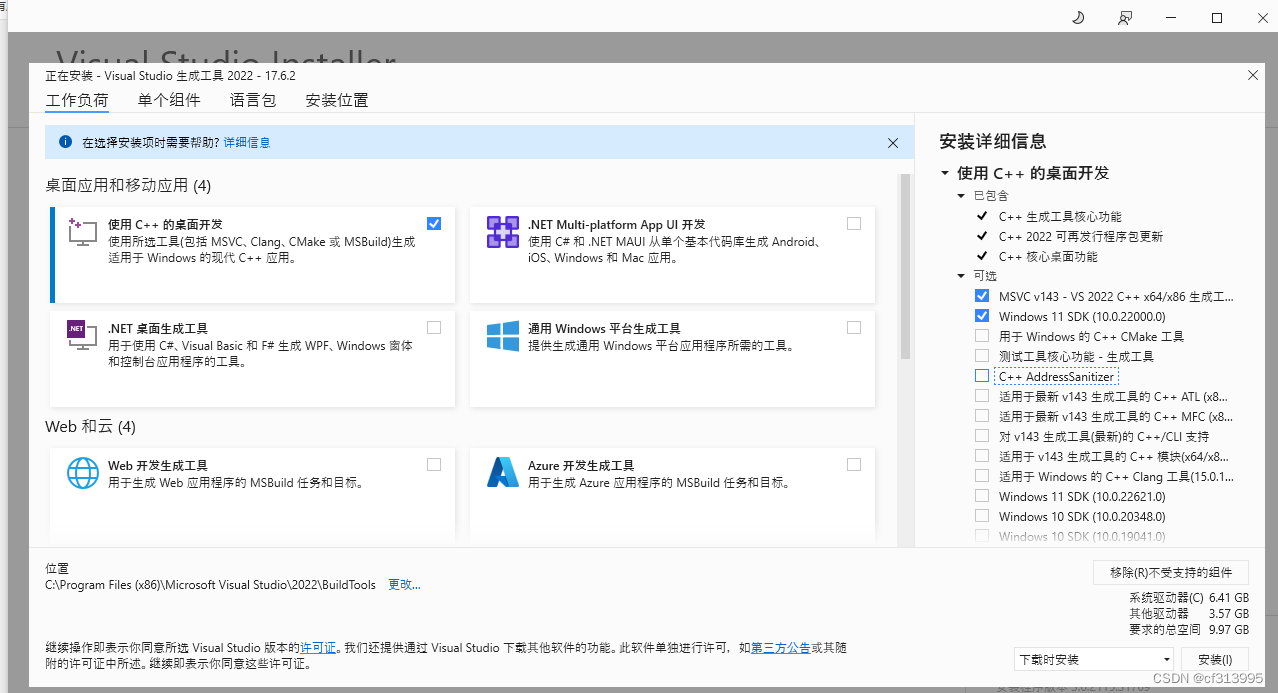Switch to the 语言包 tab

click(253, 100)
